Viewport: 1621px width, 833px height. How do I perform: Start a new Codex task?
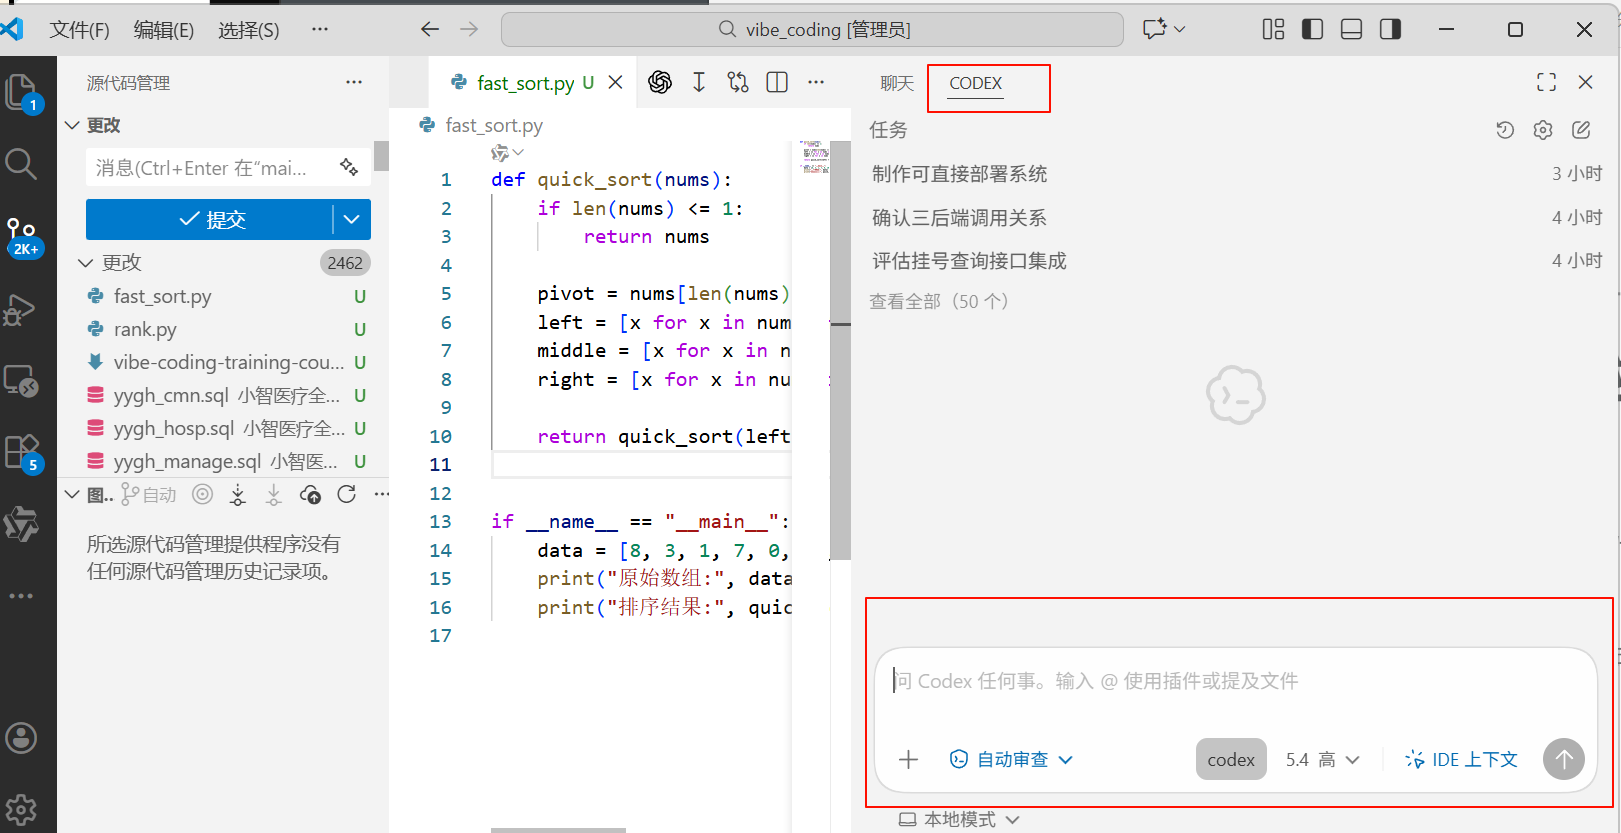click(x=1581, y=130)
